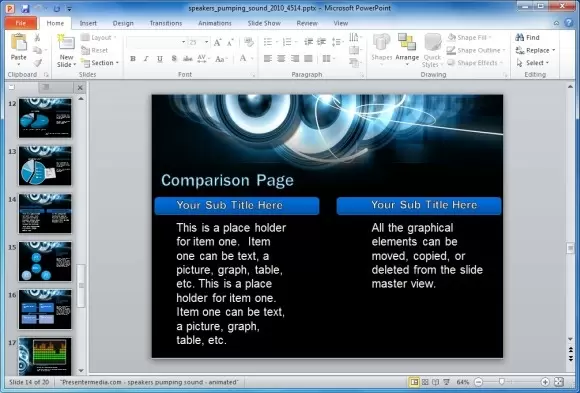
Task: Open the font name combo box
Action: pyautogui.click(x=156, y=42)
